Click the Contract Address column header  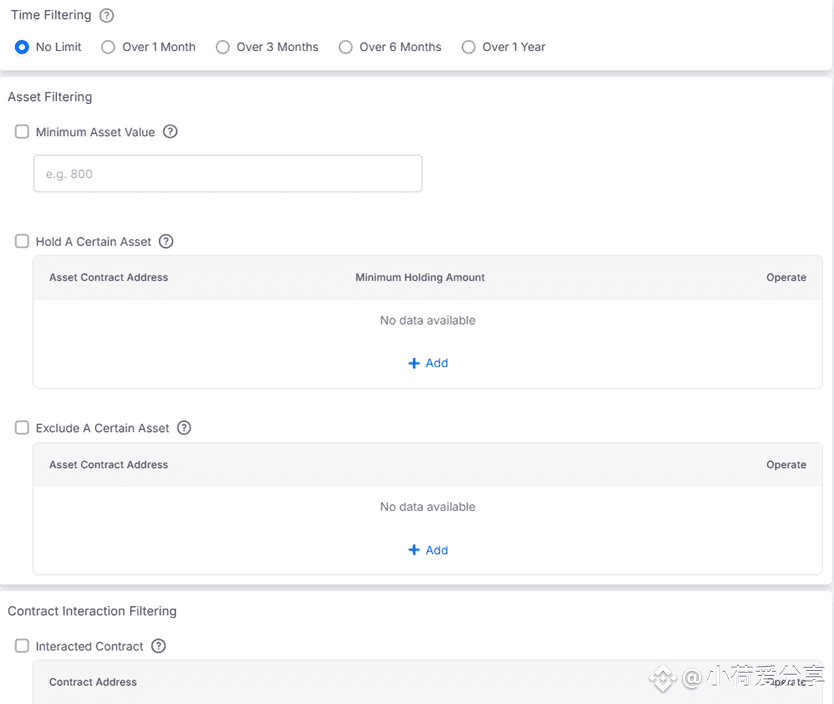93,682
